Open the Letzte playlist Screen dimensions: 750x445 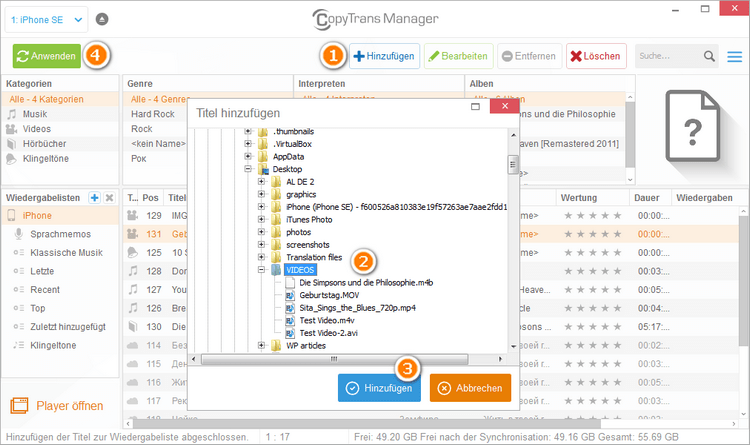[x=60, y=271]
